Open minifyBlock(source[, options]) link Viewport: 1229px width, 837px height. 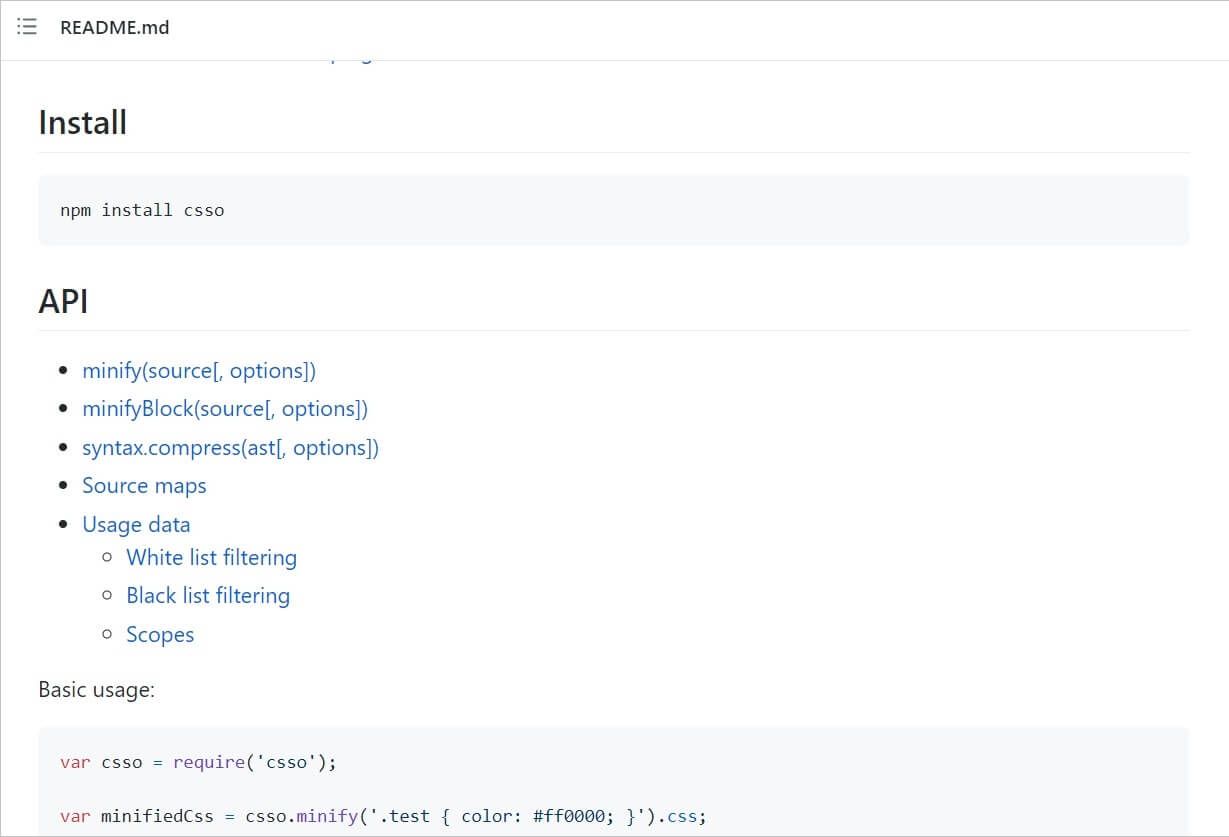click(x=225, y=409)
